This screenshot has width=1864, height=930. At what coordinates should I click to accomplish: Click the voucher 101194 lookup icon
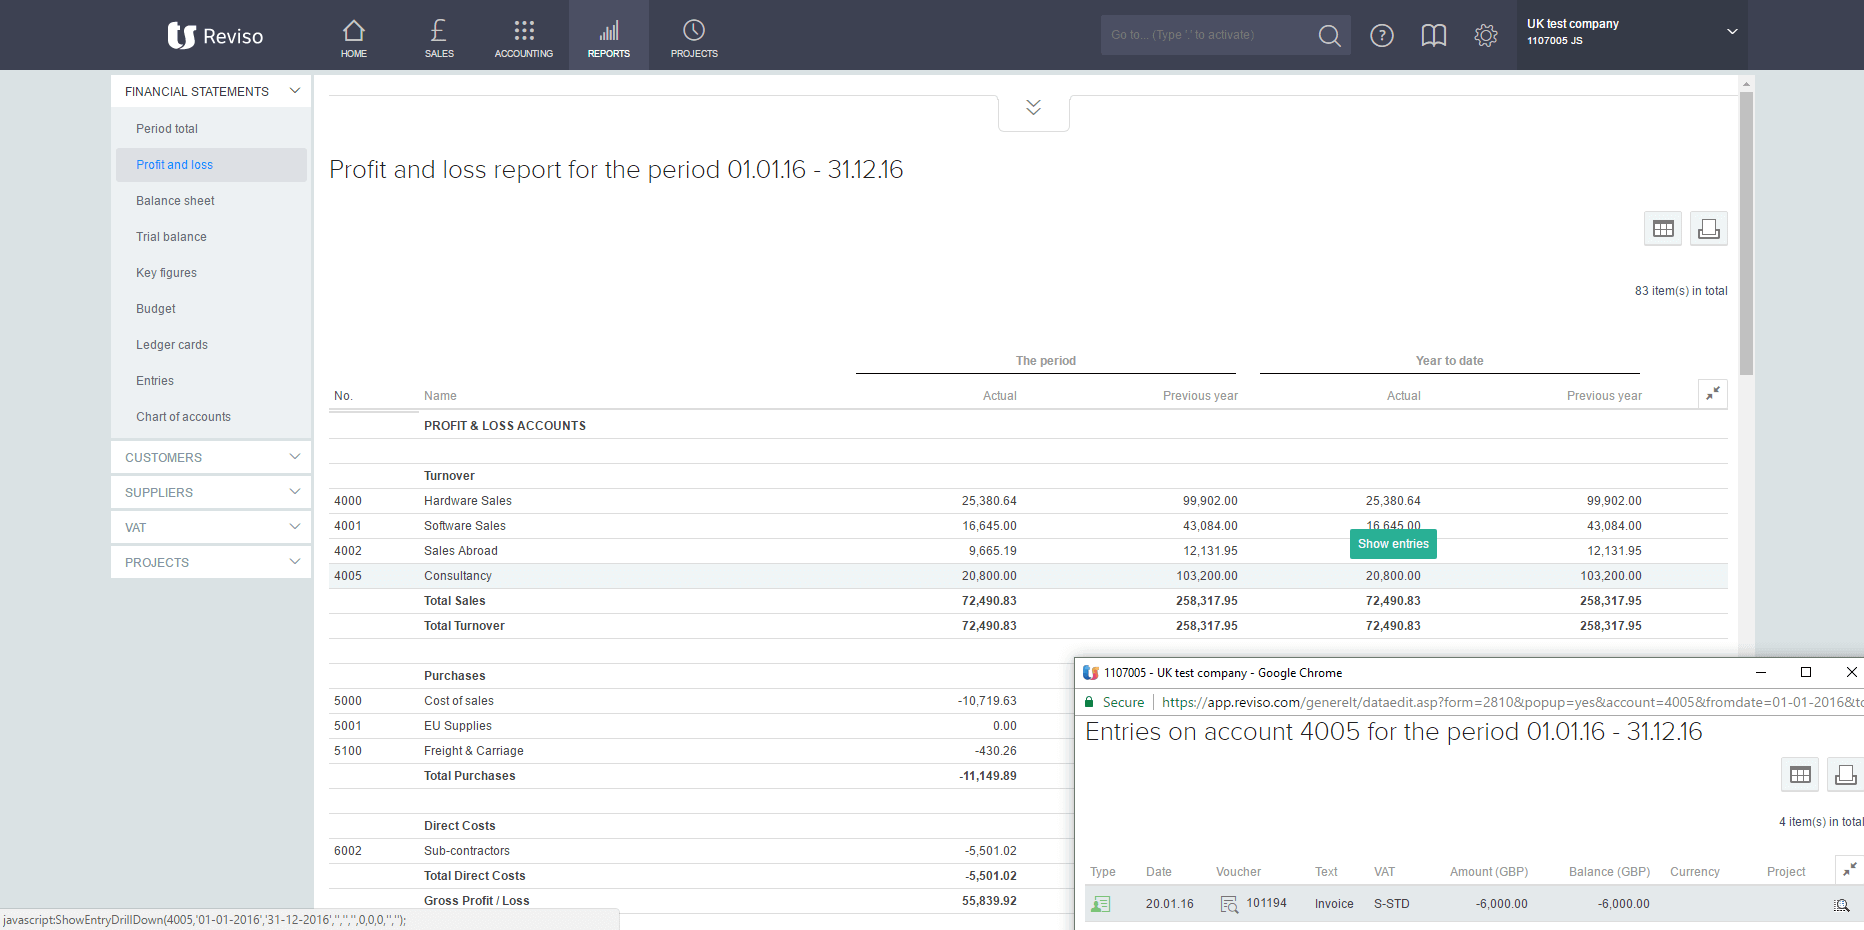[x=1229, y=904]
